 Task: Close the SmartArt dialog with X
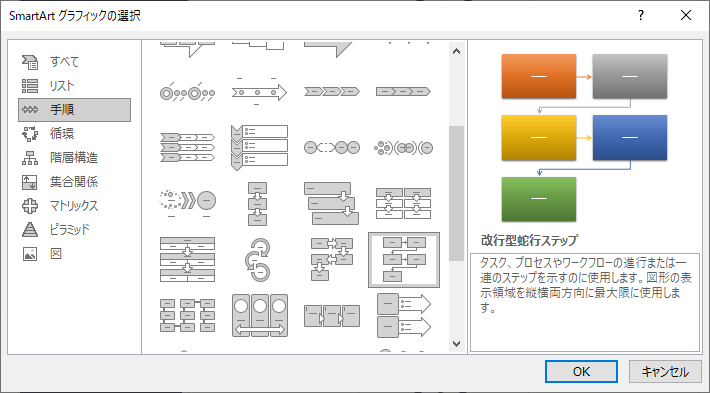pos(686,15)
